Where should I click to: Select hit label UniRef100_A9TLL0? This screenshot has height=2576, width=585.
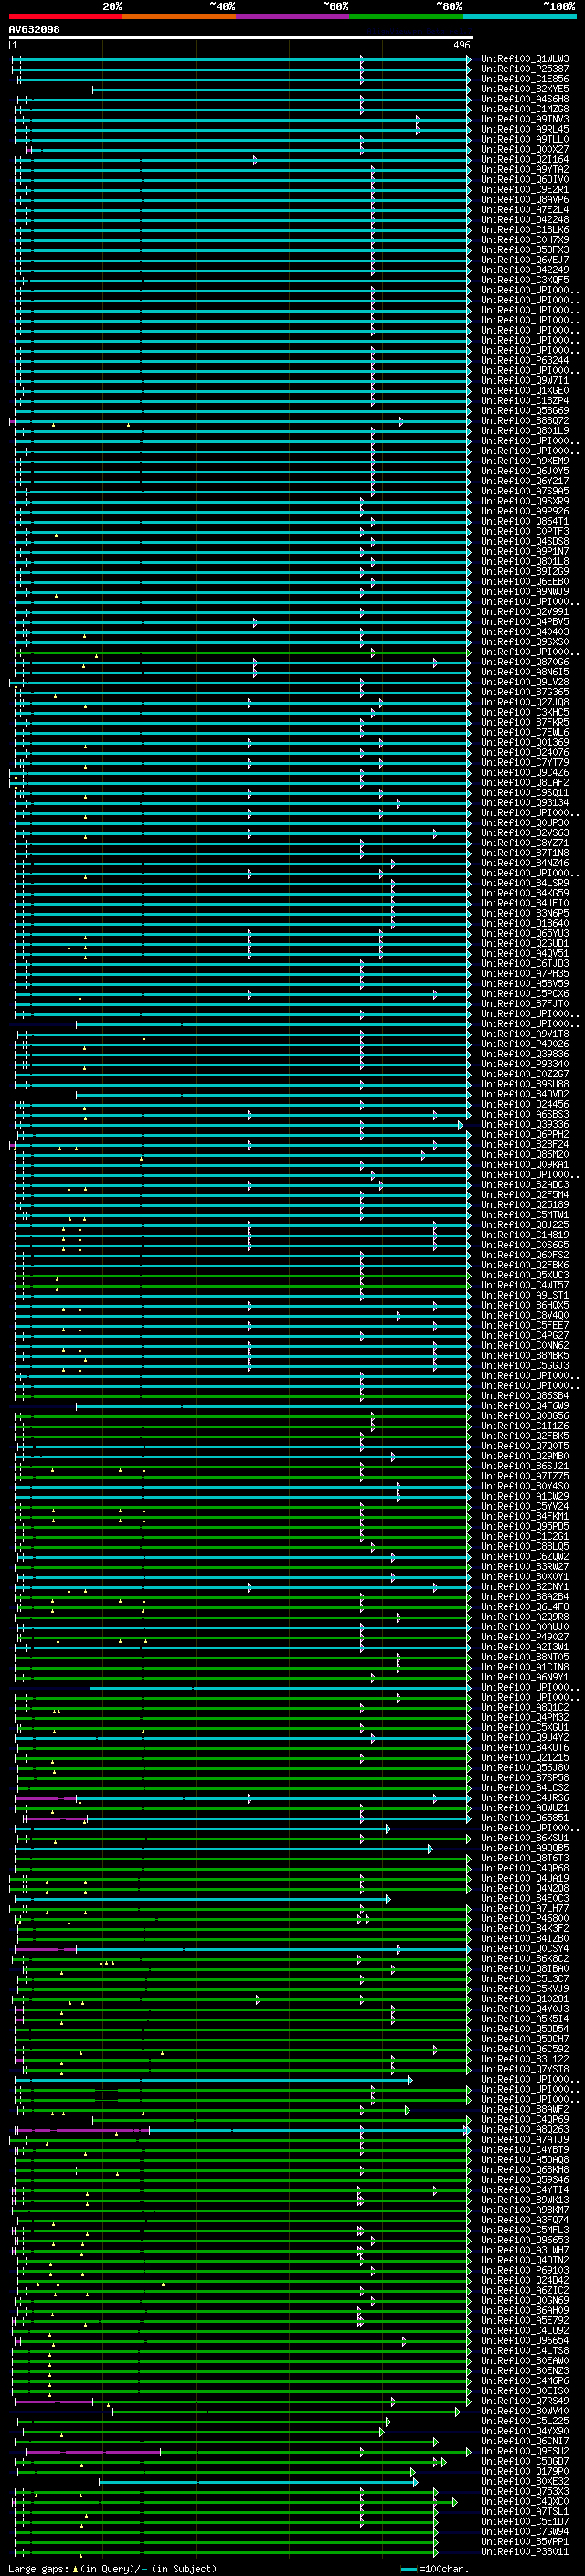pyautogui.click(x=525, y=139)
